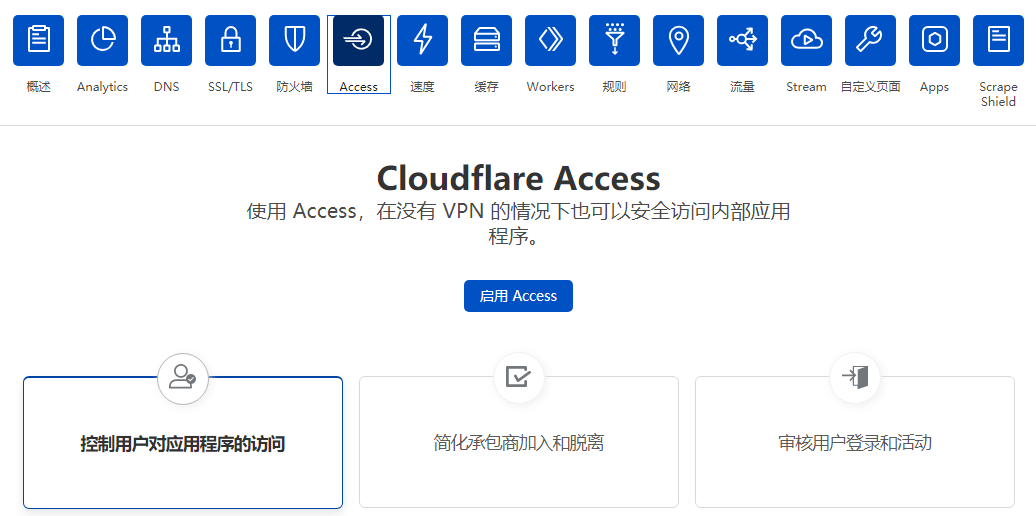
Task: Open the 自定义页面 wrench icon
Action: coord(870,40)
